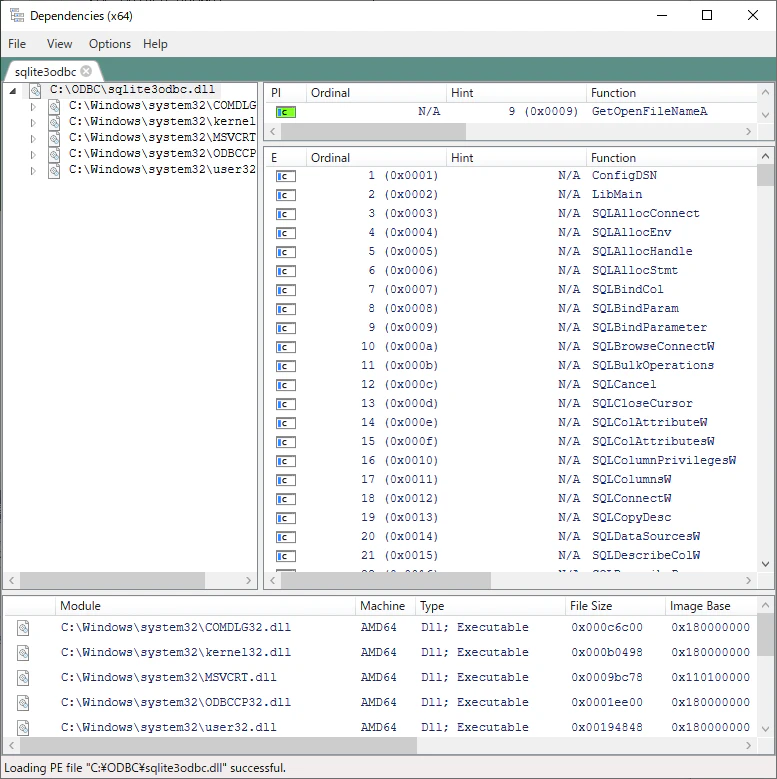Screen dimensions: 777x779
Task: Select the SQLDataSourcesW function row
Action: click(510, 537)
